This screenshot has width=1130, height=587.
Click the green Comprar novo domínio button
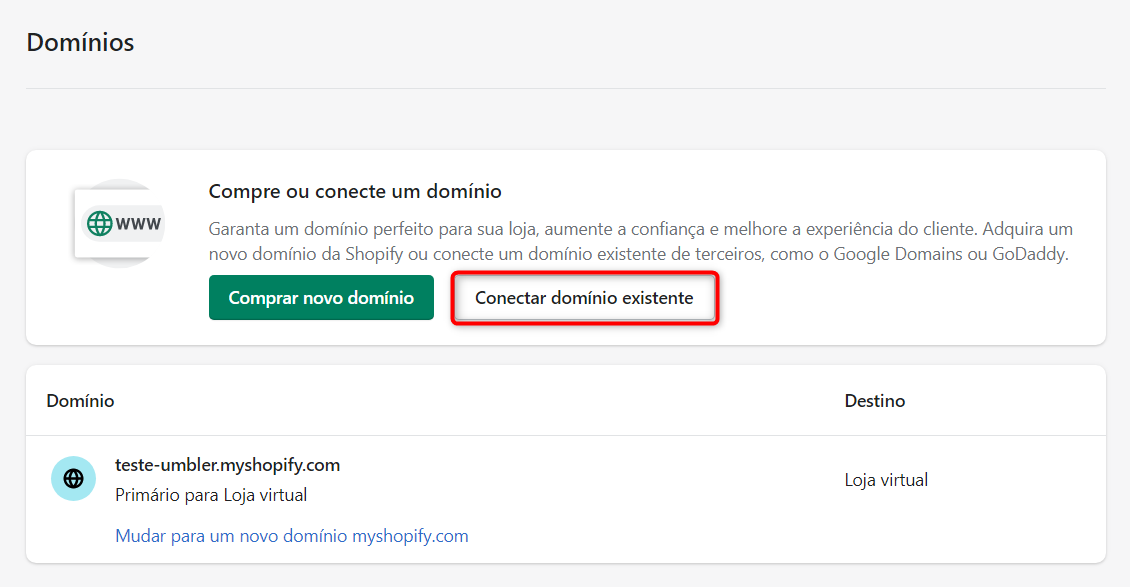pos(321,298)
